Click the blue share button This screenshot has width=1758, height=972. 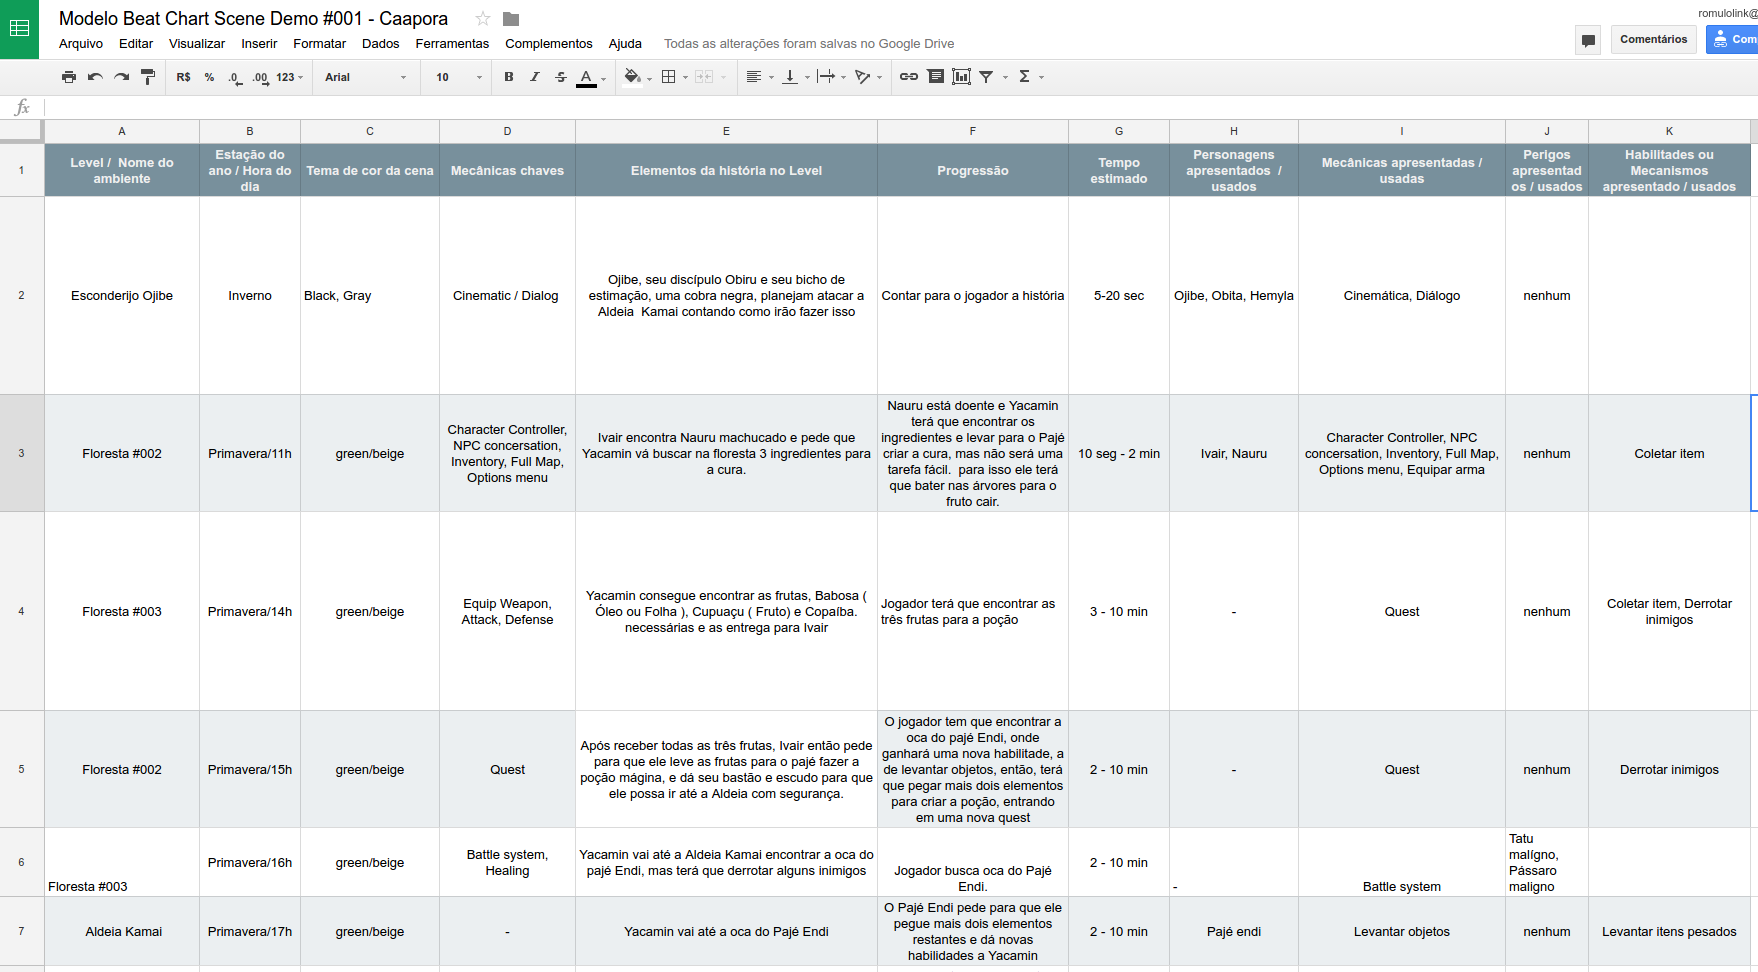[1733, 40]
